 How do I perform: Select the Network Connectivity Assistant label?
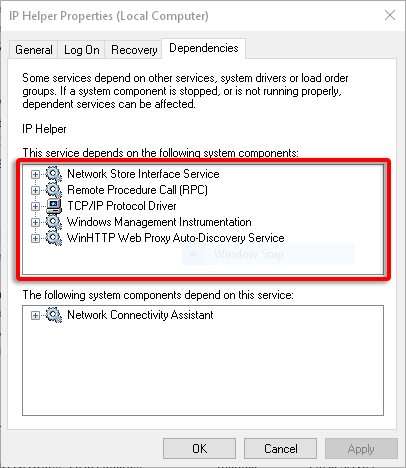pyautogui.click(x=140, y=315)
